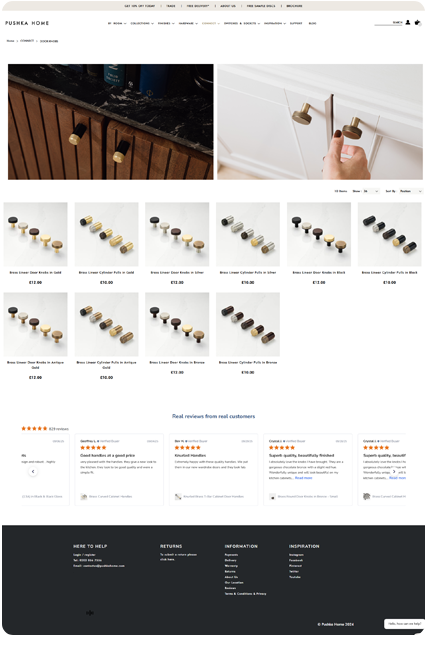Open Brass Linear Cylinder Pulls in Black
427x650 pixels.
[x=389, y=273]
